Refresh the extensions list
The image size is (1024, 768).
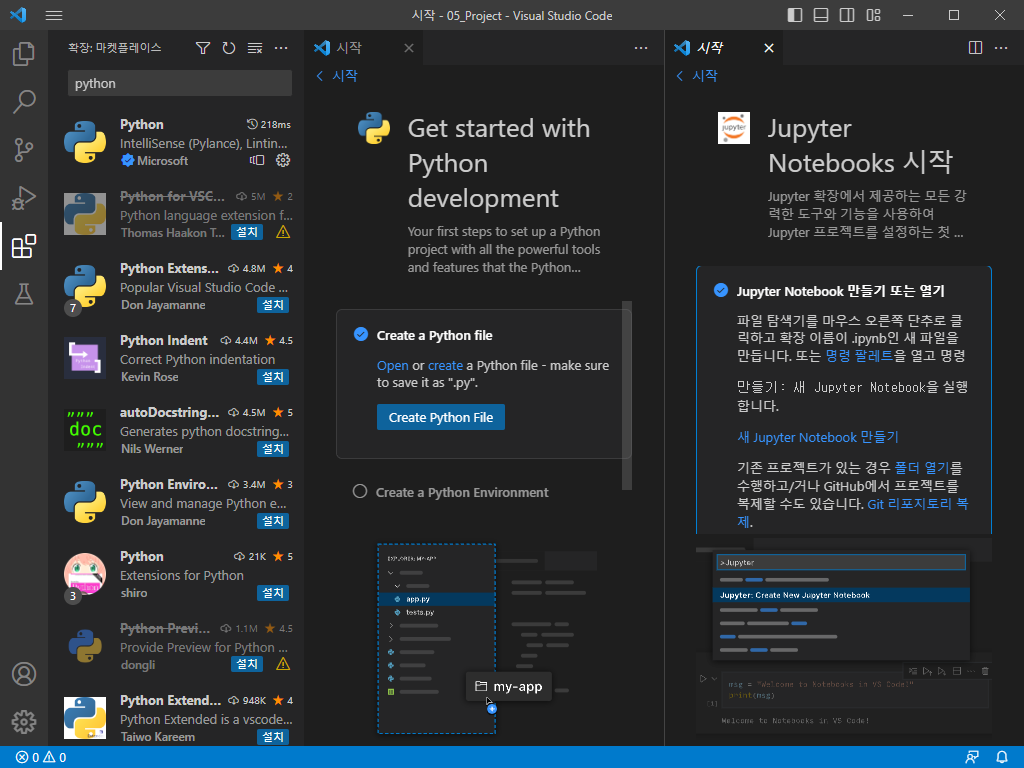(x=229, y=48)
